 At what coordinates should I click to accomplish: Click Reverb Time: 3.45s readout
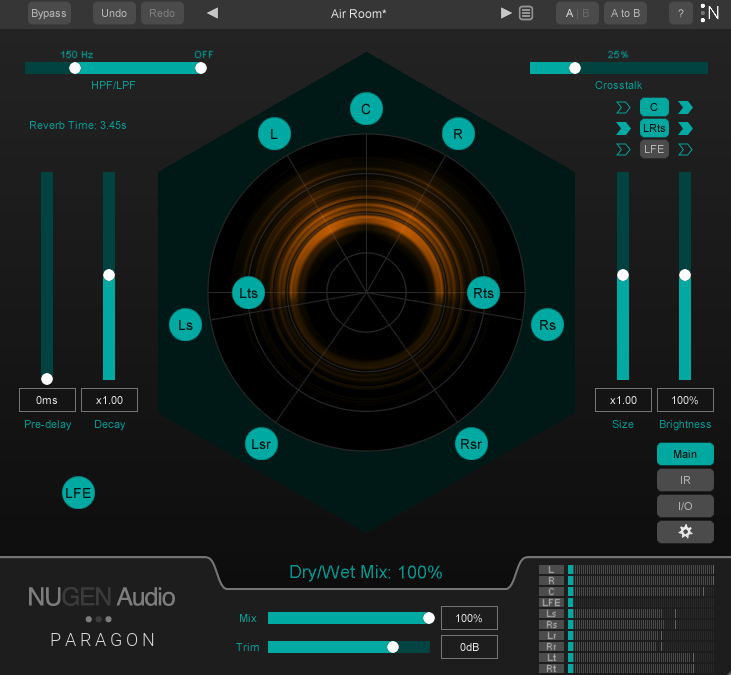click(78, 125)
